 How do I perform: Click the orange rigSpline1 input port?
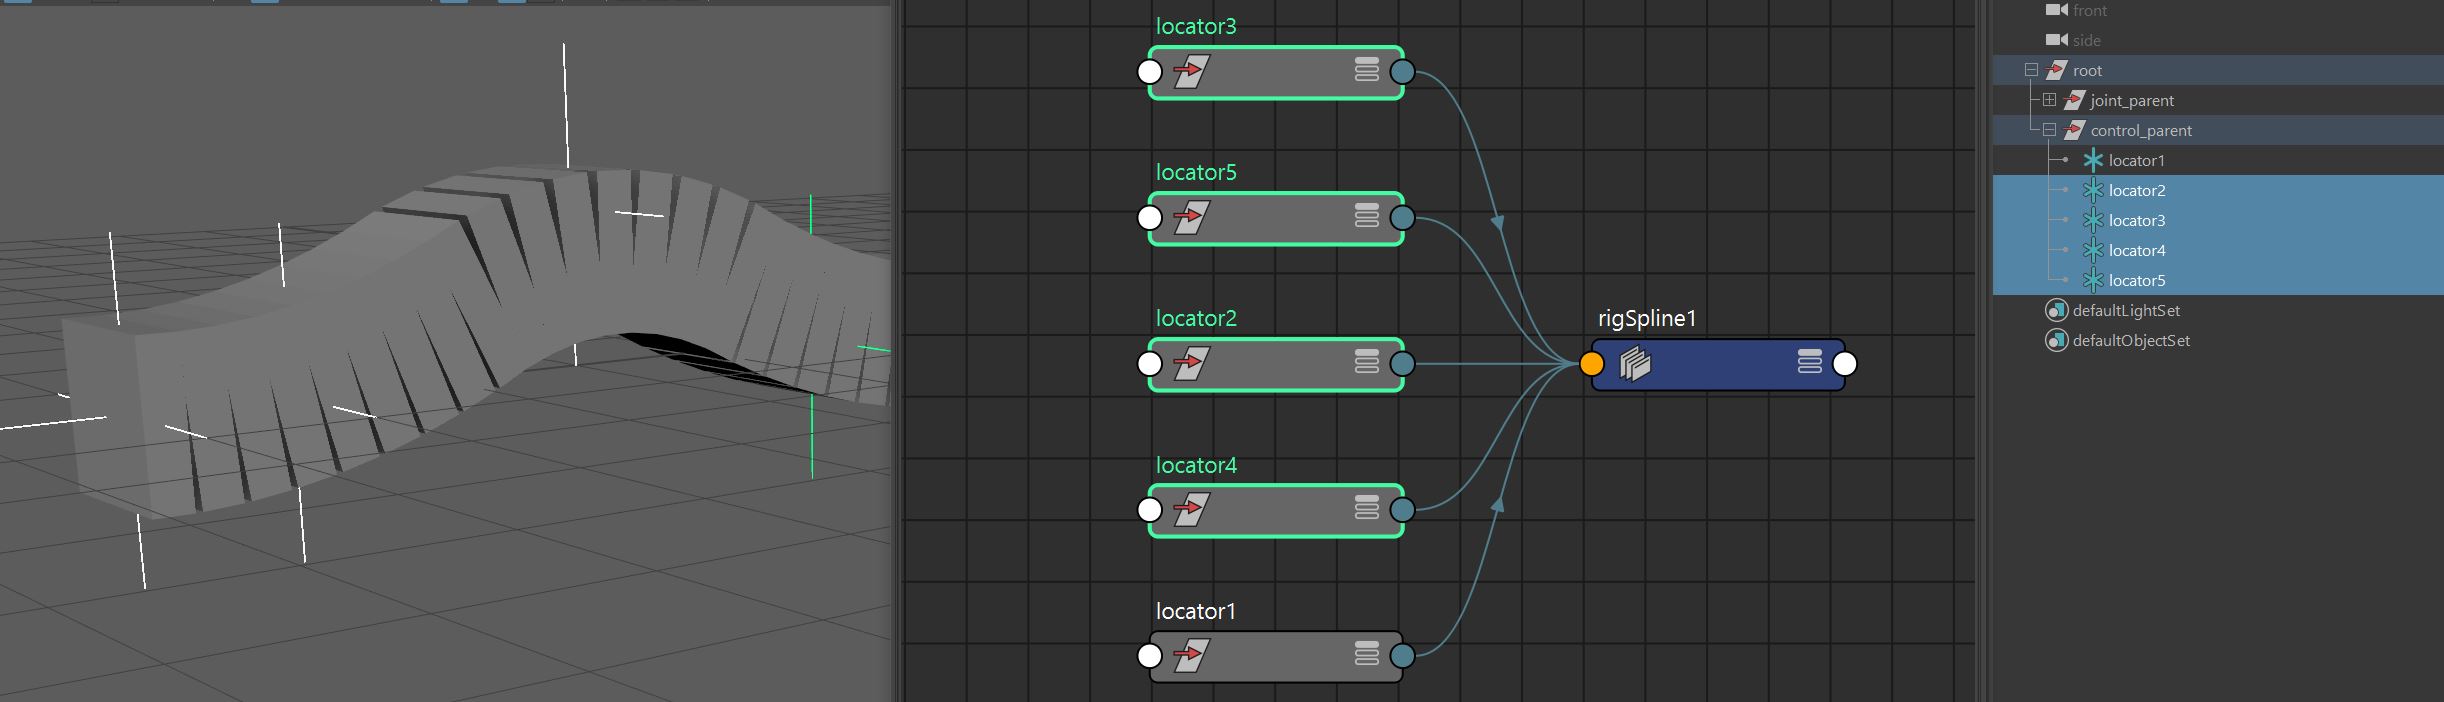click(x=1592, y=364)
